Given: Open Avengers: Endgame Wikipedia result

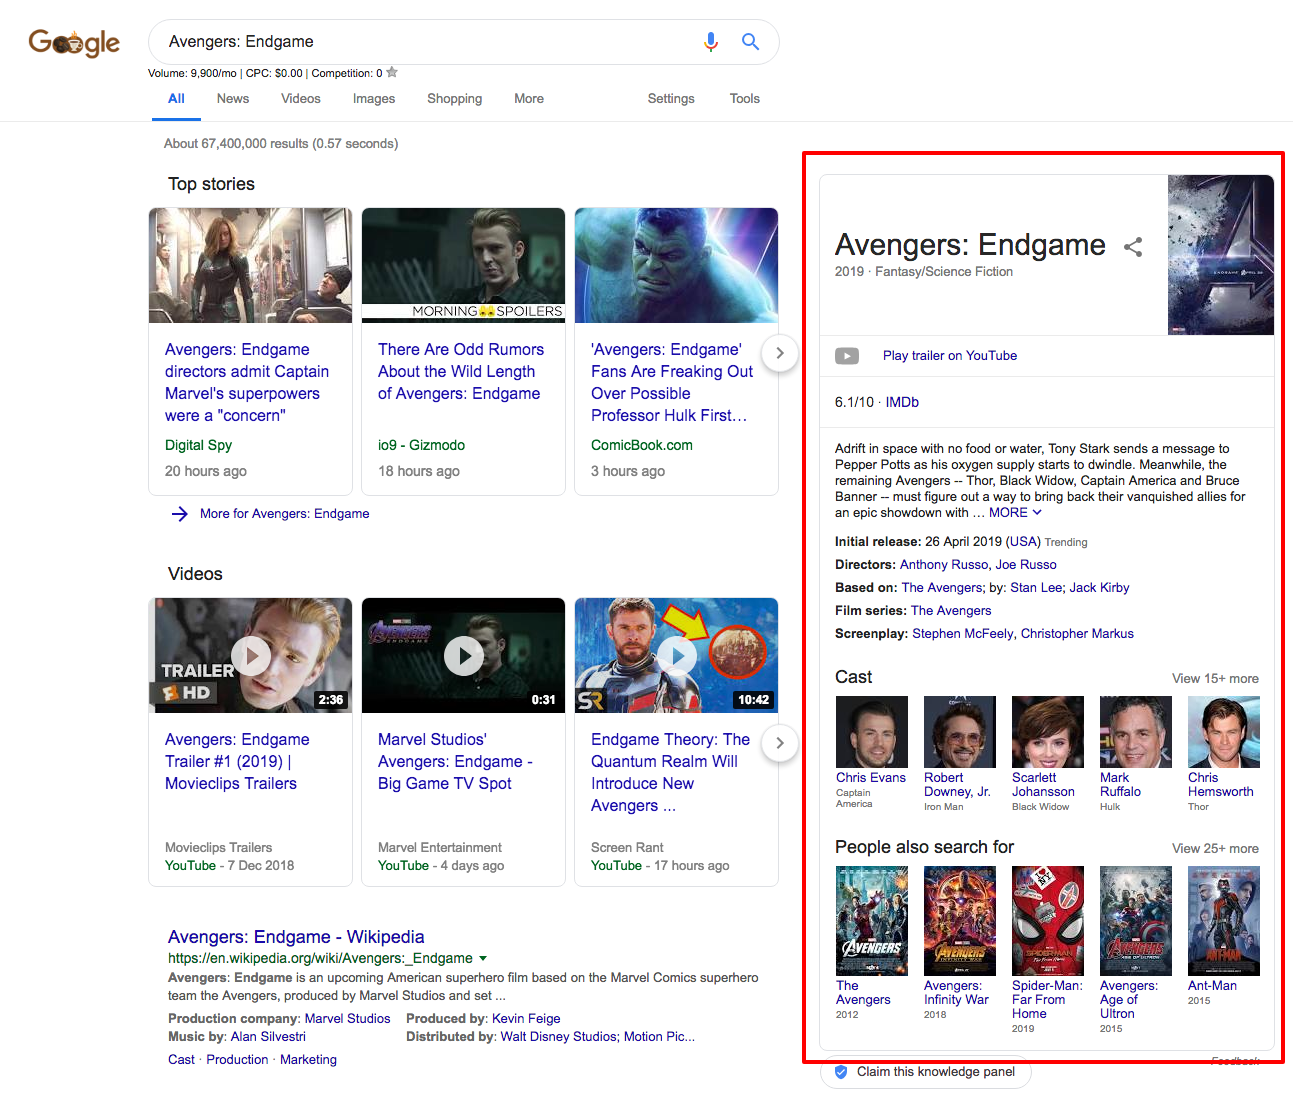Looking at the screenshot, I should (x=296, y=937).
